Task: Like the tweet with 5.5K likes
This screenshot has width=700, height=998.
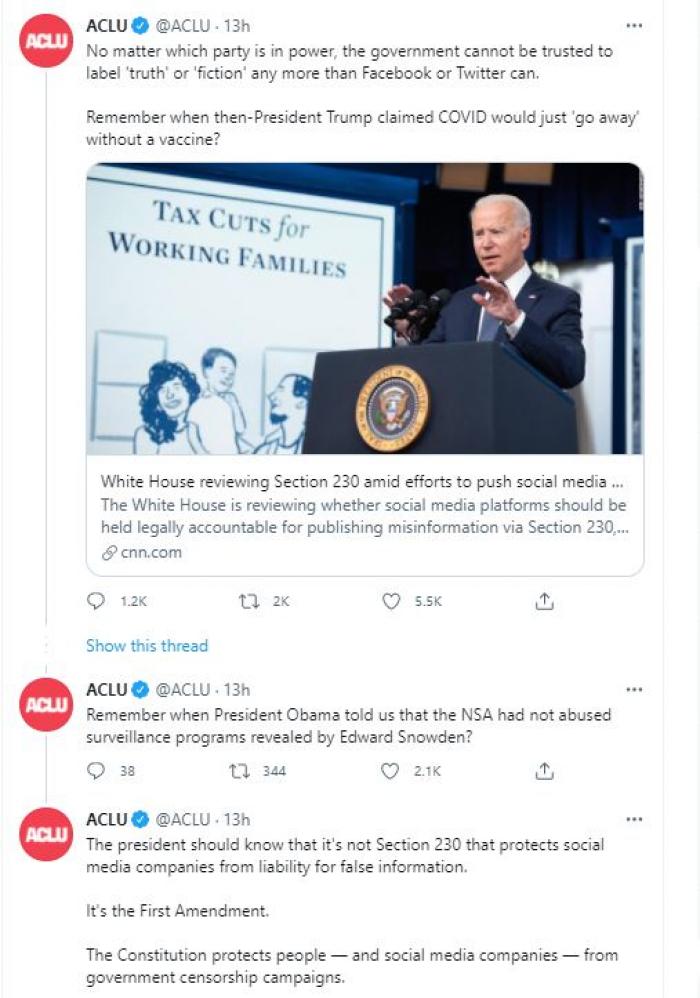Action: click(393, 602)
